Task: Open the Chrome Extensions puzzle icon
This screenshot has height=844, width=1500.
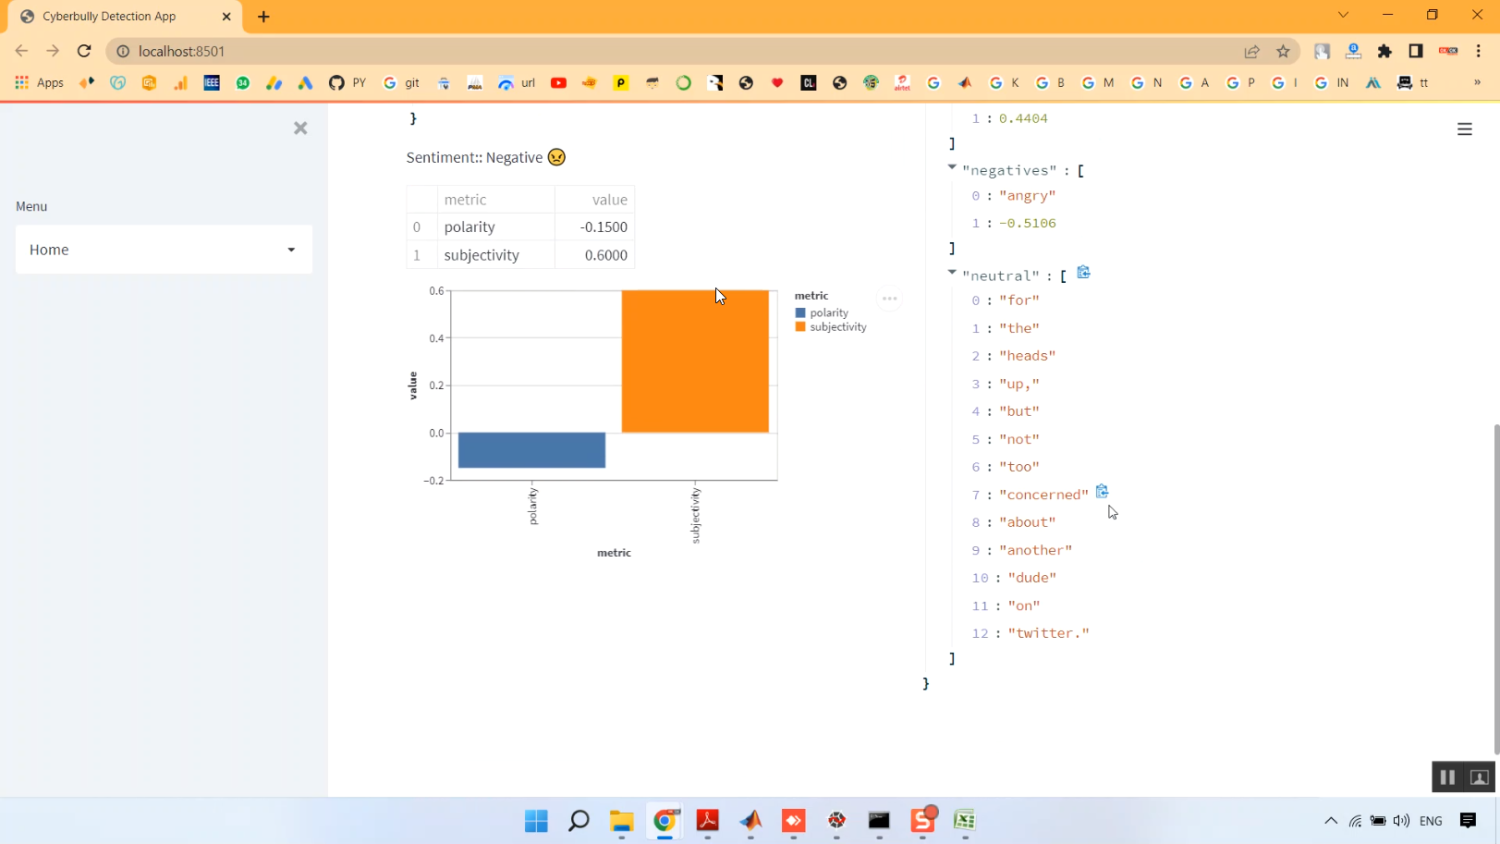Action: point(1384,51)
